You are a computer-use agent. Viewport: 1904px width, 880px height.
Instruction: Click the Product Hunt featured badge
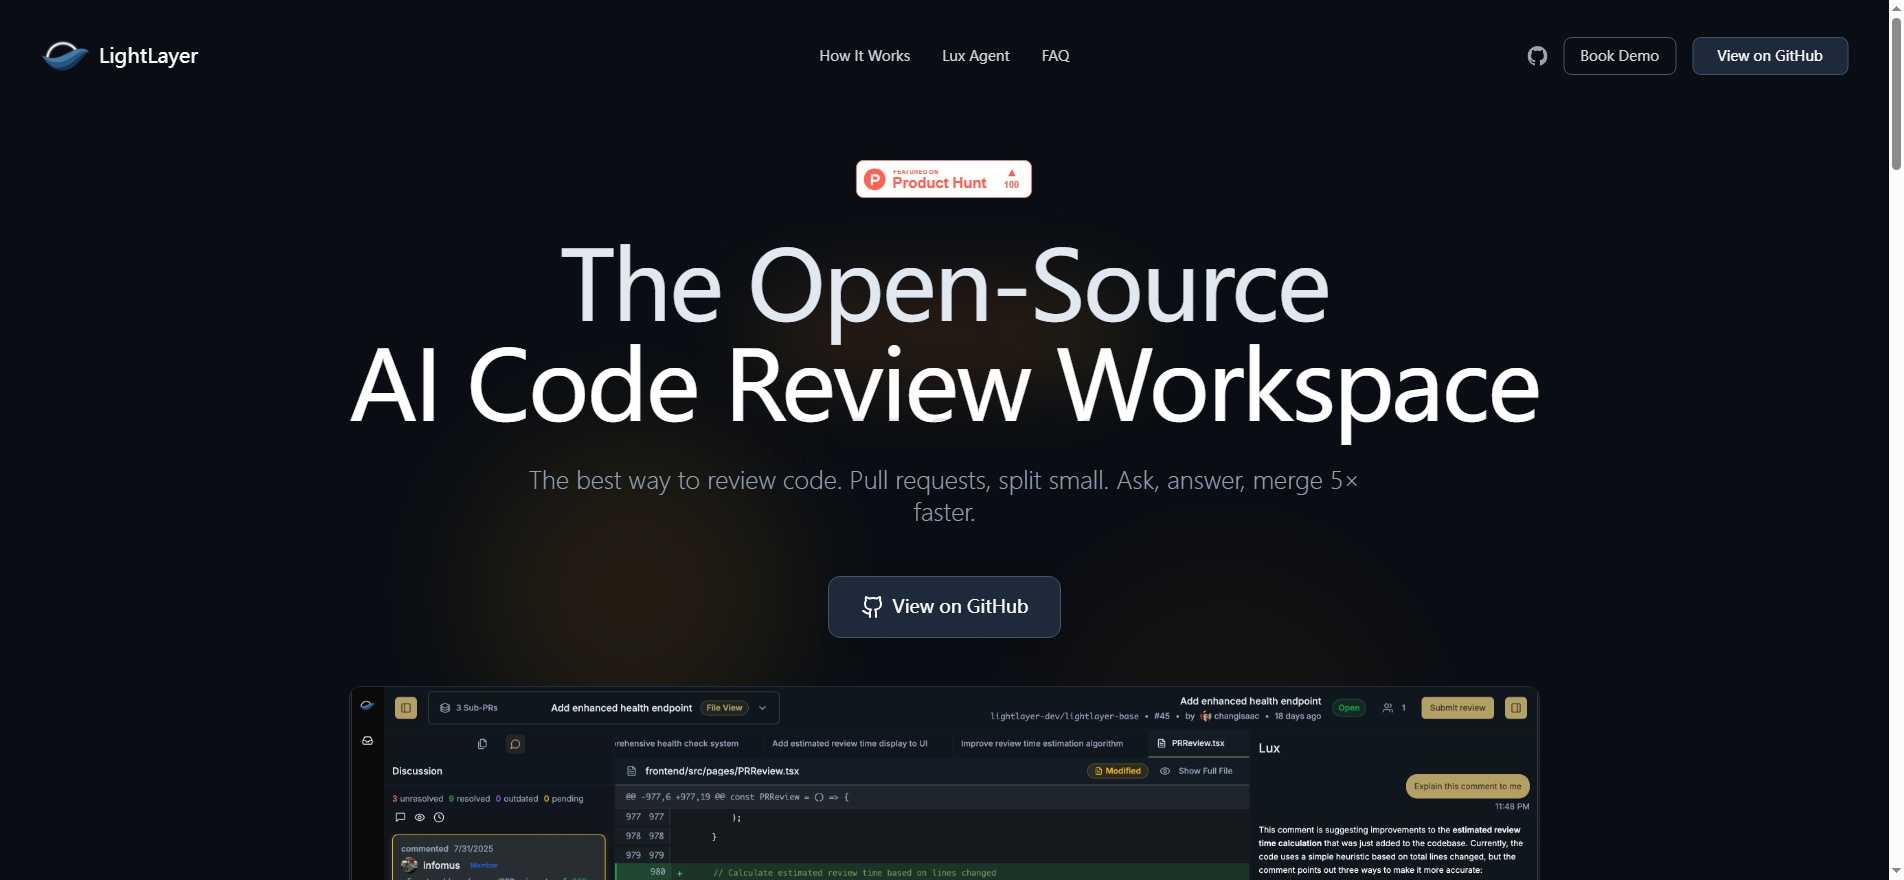[x=943, y=179]
